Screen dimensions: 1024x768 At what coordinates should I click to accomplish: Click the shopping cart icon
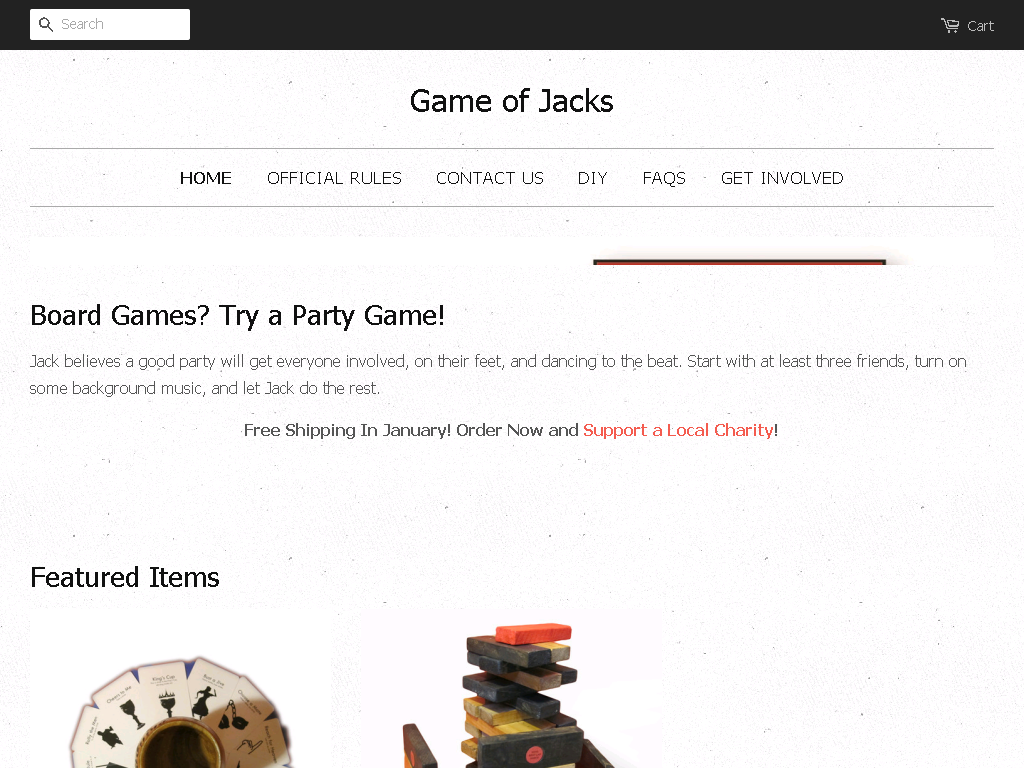pos(950,25)
